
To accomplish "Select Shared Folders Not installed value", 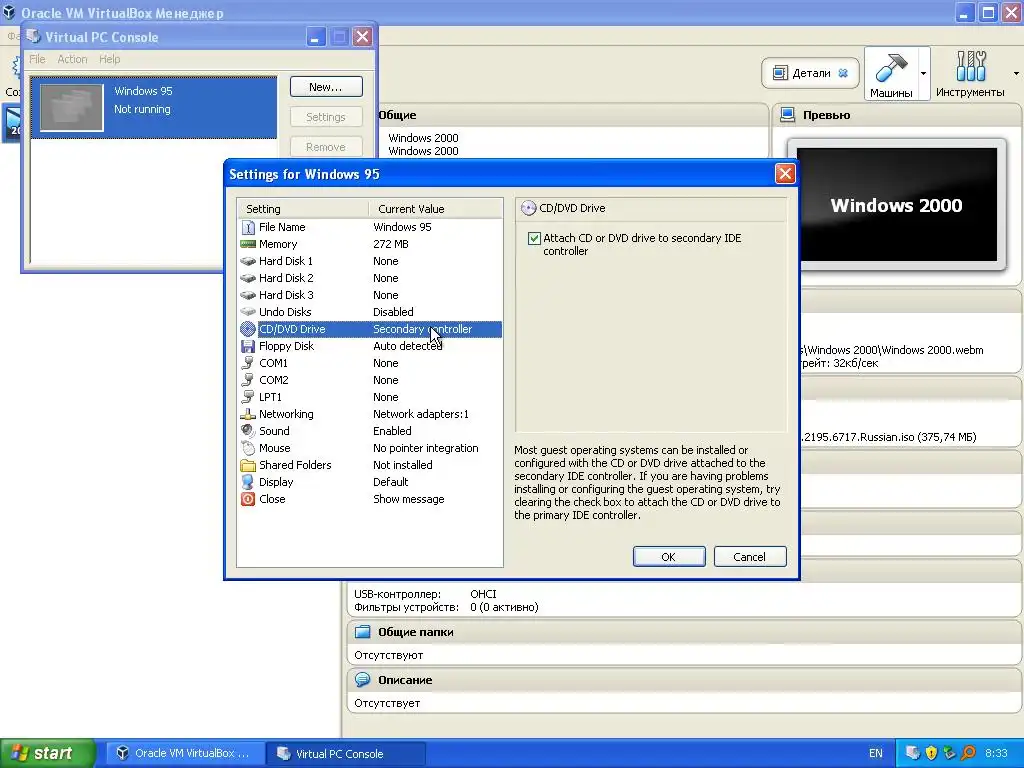I will point(402,465).
